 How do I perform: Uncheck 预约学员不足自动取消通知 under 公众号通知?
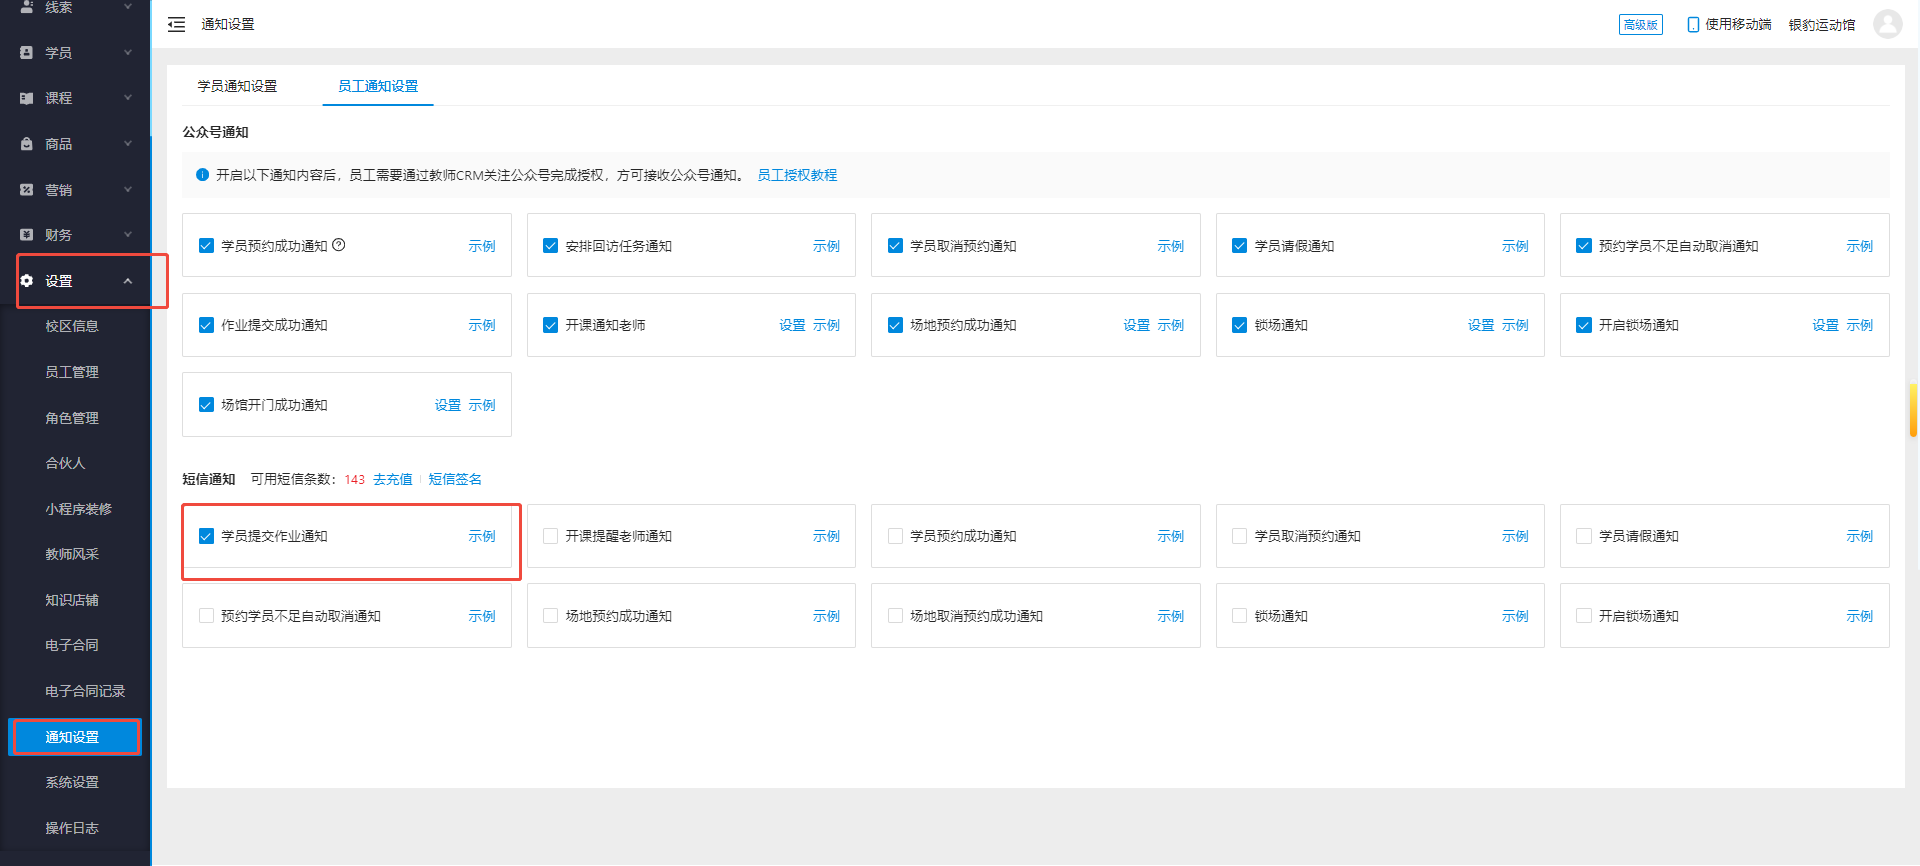tap(1584, 246)
